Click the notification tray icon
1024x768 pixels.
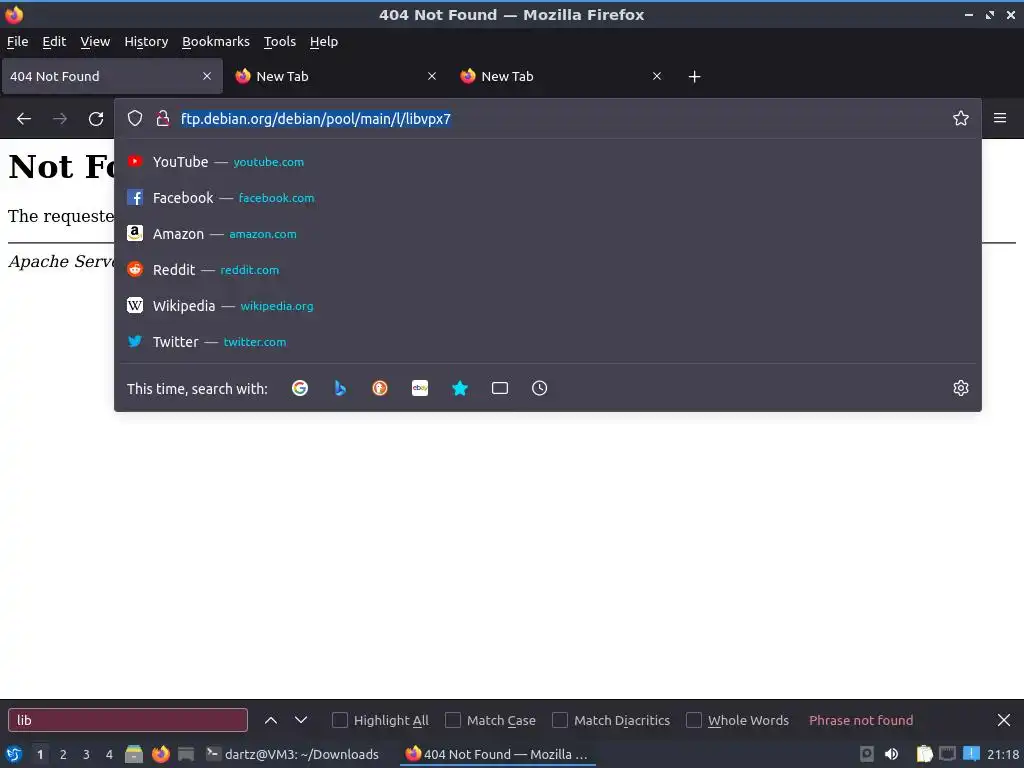pos(971,754)
